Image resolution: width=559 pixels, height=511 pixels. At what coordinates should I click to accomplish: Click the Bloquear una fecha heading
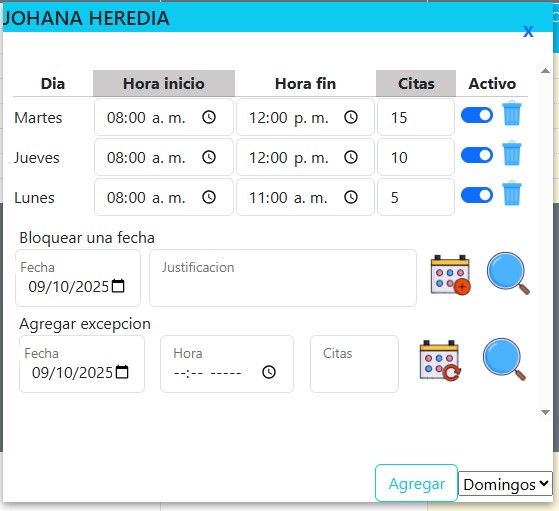(87, 237)
